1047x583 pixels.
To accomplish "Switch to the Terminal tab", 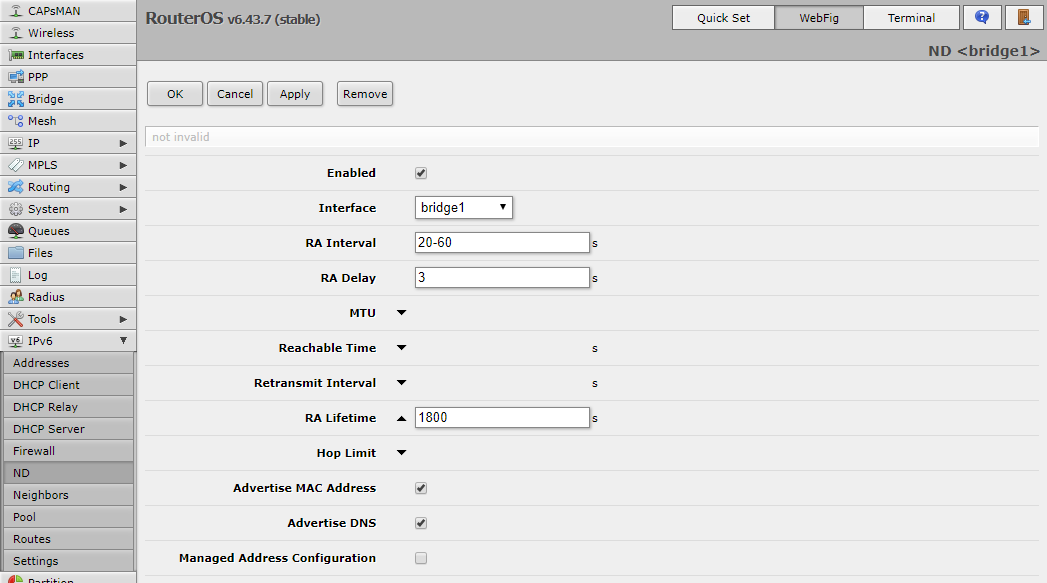I will 911,17.
